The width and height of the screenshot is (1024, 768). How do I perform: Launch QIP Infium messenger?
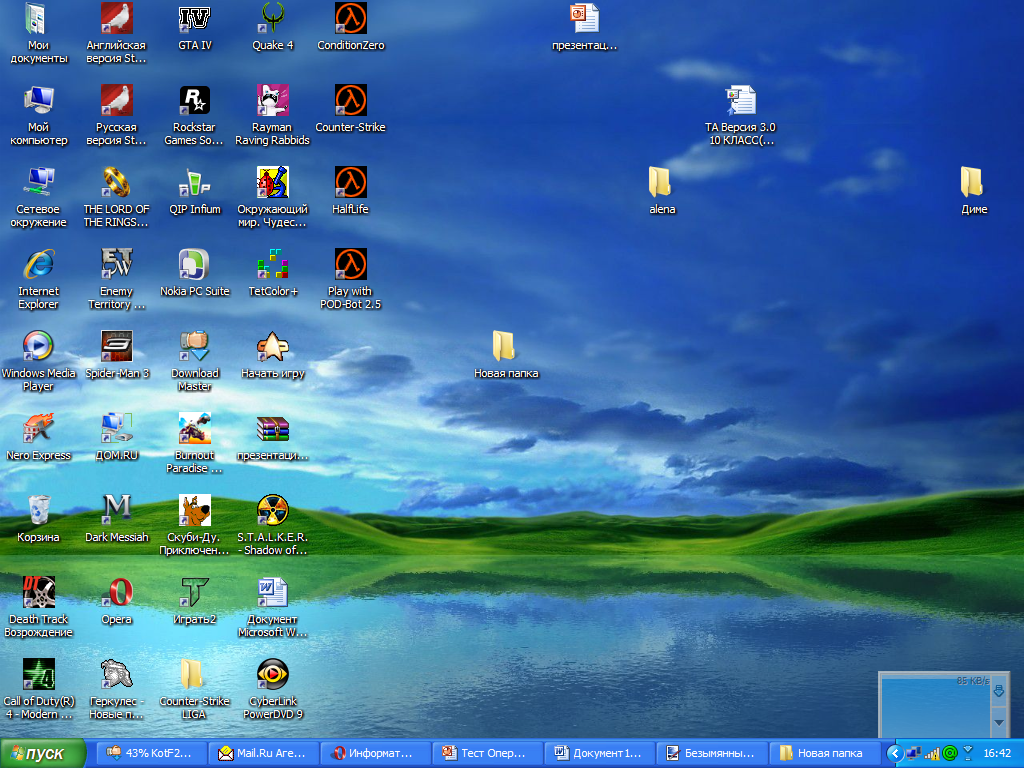(x=195, y=191)
